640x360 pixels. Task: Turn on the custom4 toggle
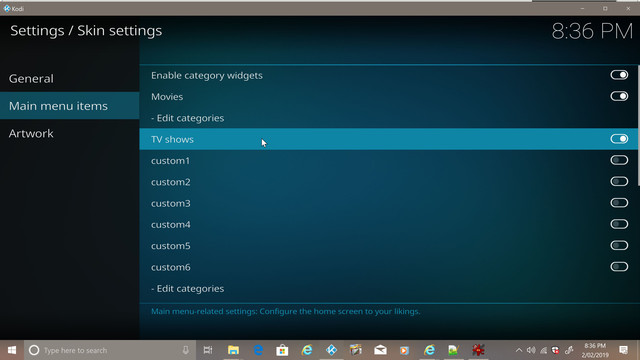[x=619, y=224]
